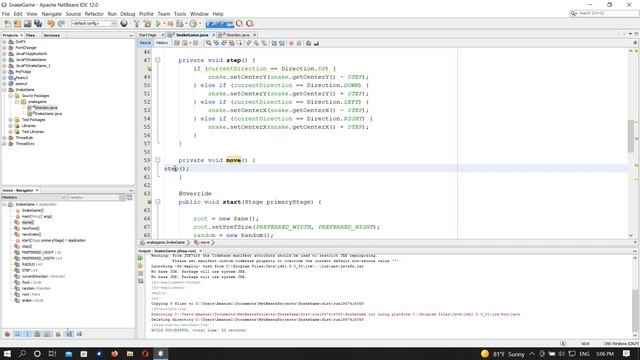This screenshot has height=360, width=640.
Task: Toggle Show Static Members filter in Navigator
Action: coord(27,334)
